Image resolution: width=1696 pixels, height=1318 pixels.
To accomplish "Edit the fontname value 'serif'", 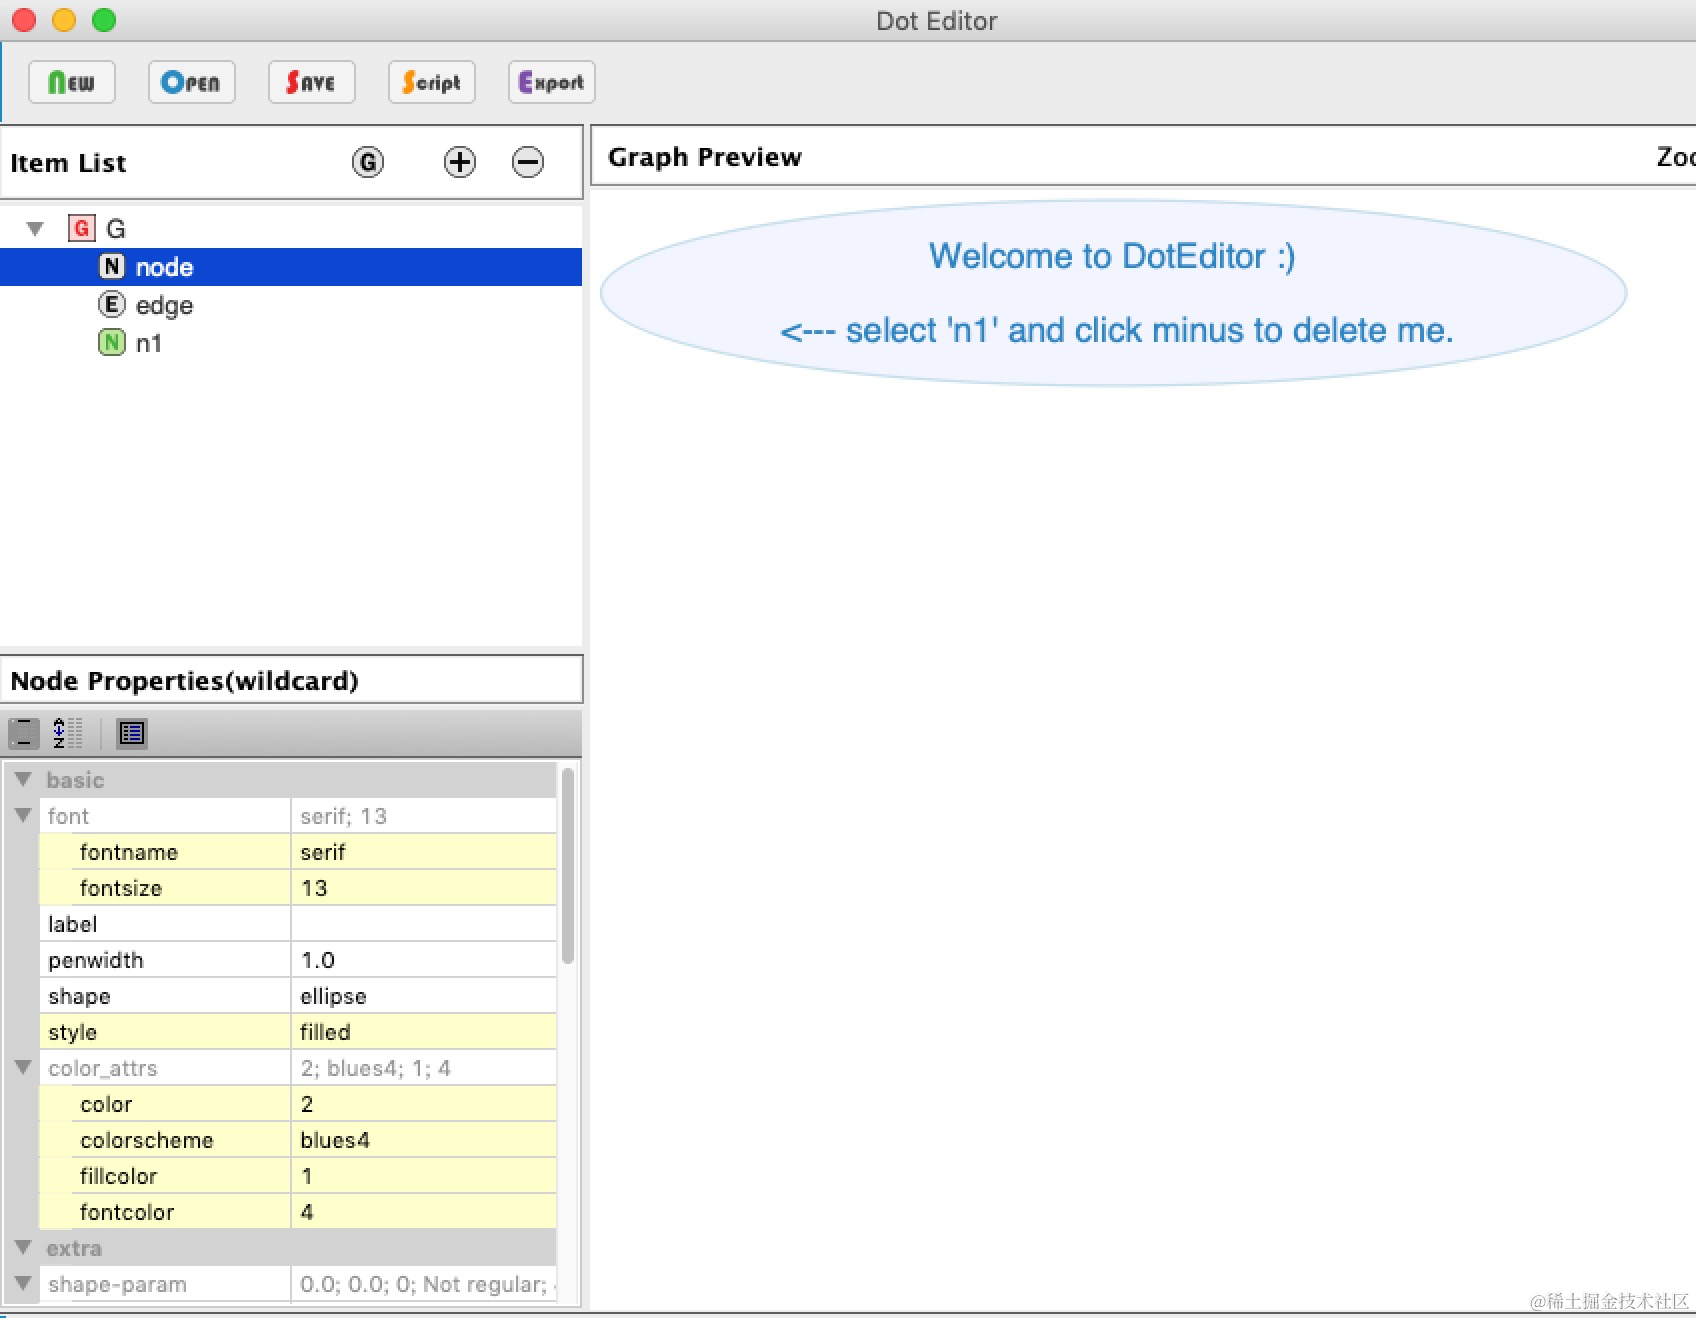I will [x=424, y=852].
